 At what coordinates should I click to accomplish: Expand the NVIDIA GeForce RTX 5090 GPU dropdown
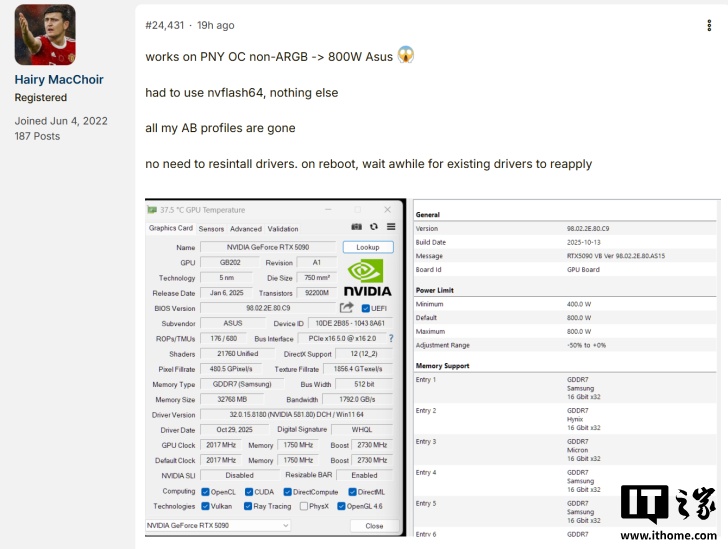click(x=285, y=525)
